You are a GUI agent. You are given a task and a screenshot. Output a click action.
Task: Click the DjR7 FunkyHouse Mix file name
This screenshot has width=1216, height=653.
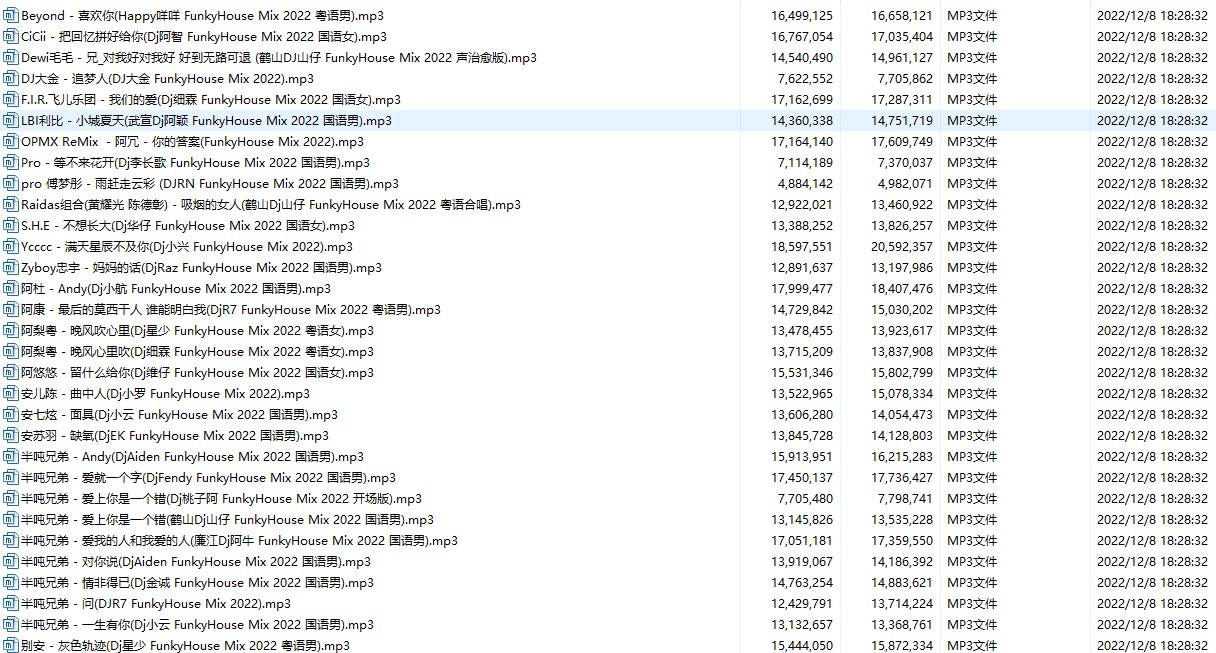point(230,310)
